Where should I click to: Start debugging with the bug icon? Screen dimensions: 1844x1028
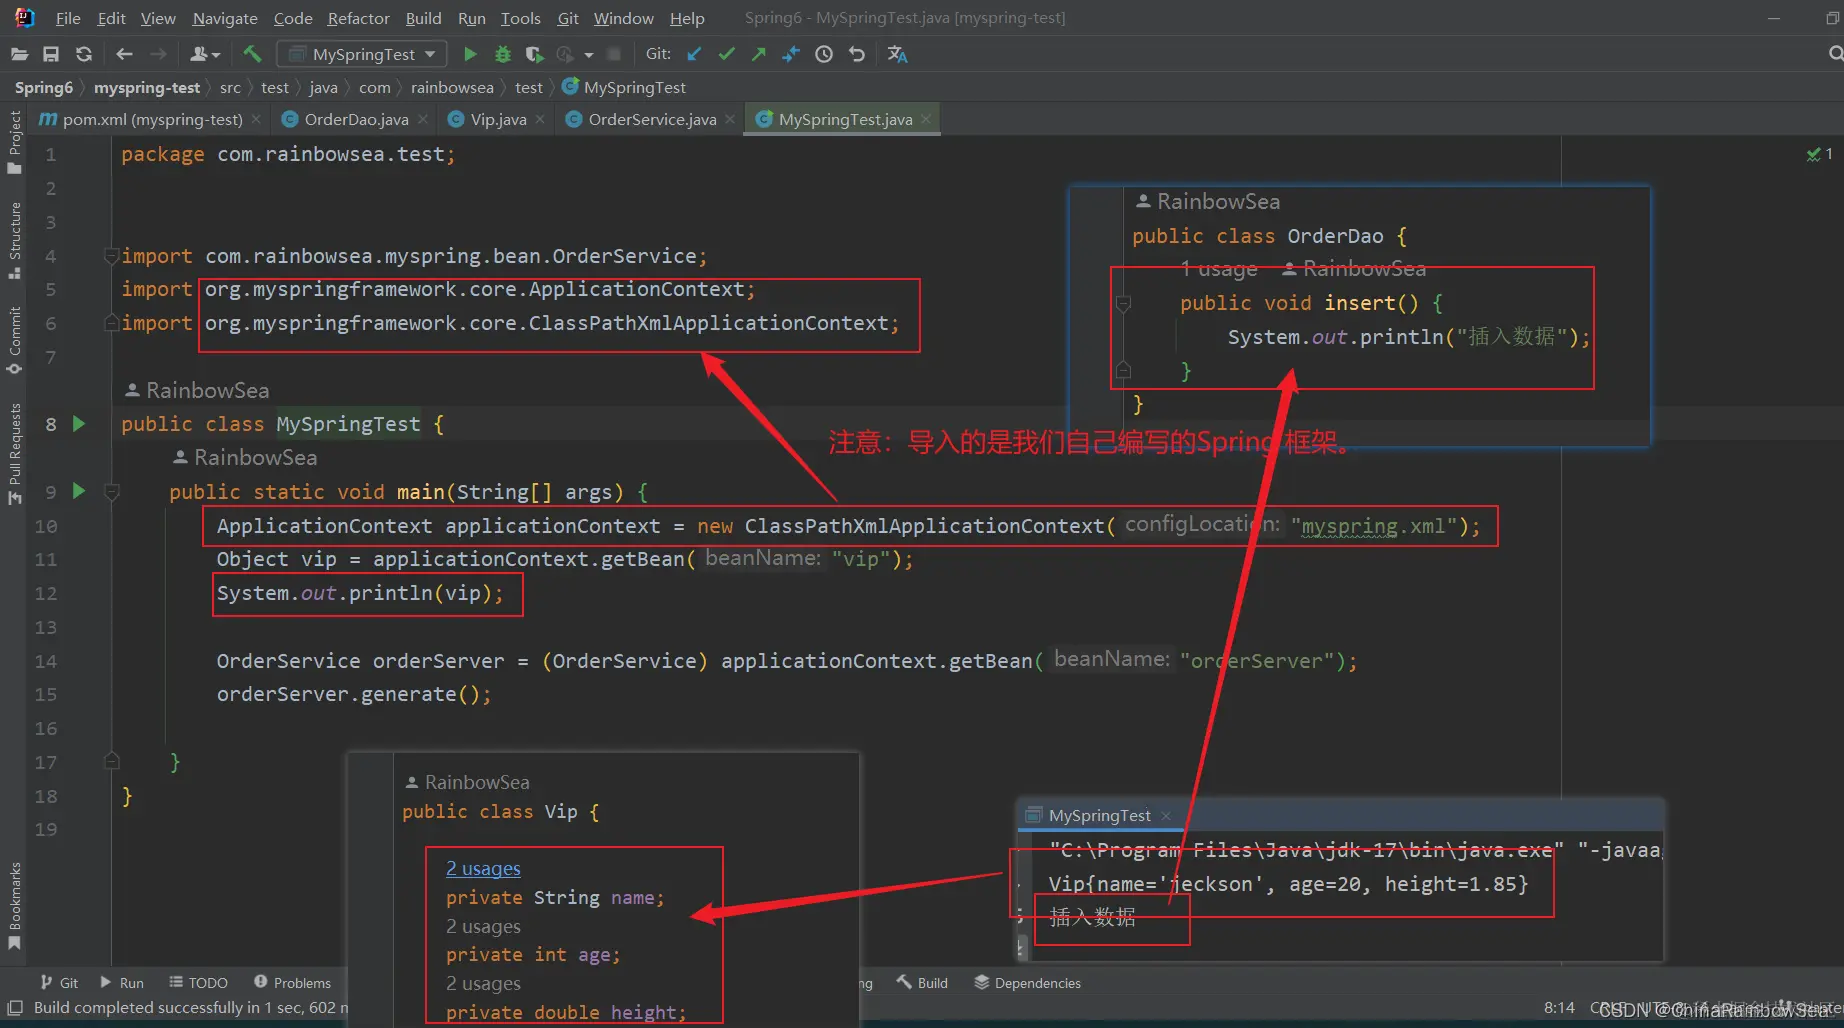pos(503,54)
